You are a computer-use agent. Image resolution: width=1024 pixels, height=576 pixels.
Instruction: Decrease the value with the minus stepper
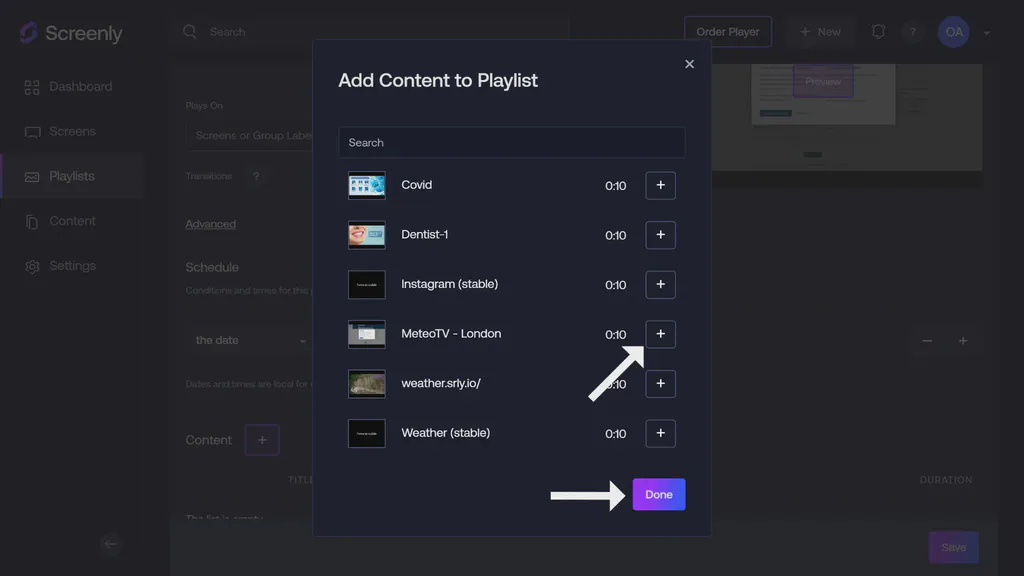click(x=926, y=341)
